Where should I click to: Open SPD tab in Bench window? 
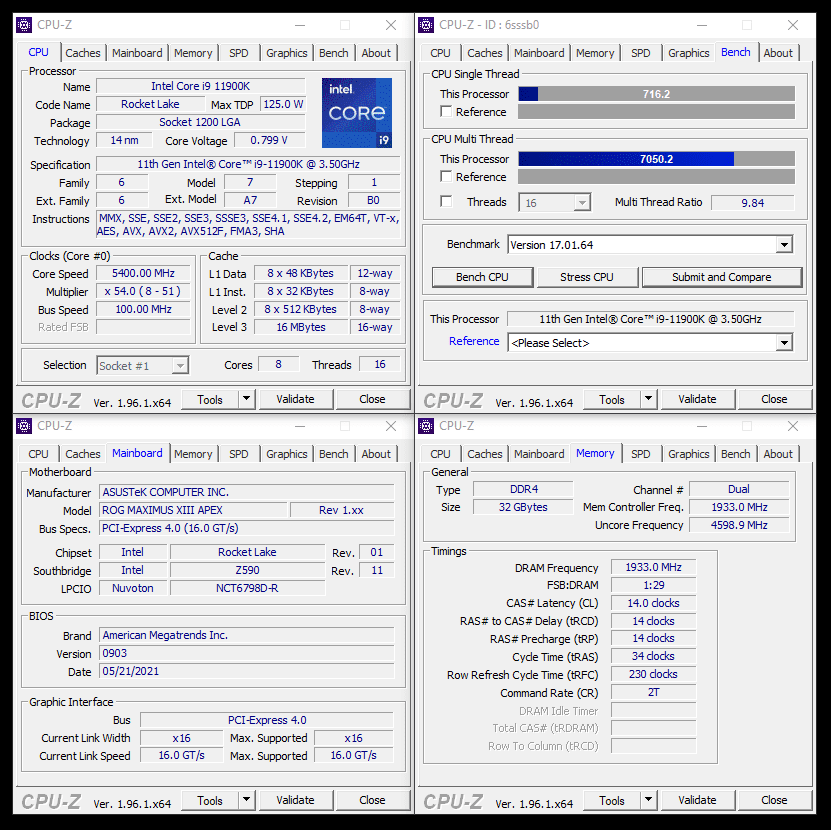pyautogui.click(x=640, y=53)
